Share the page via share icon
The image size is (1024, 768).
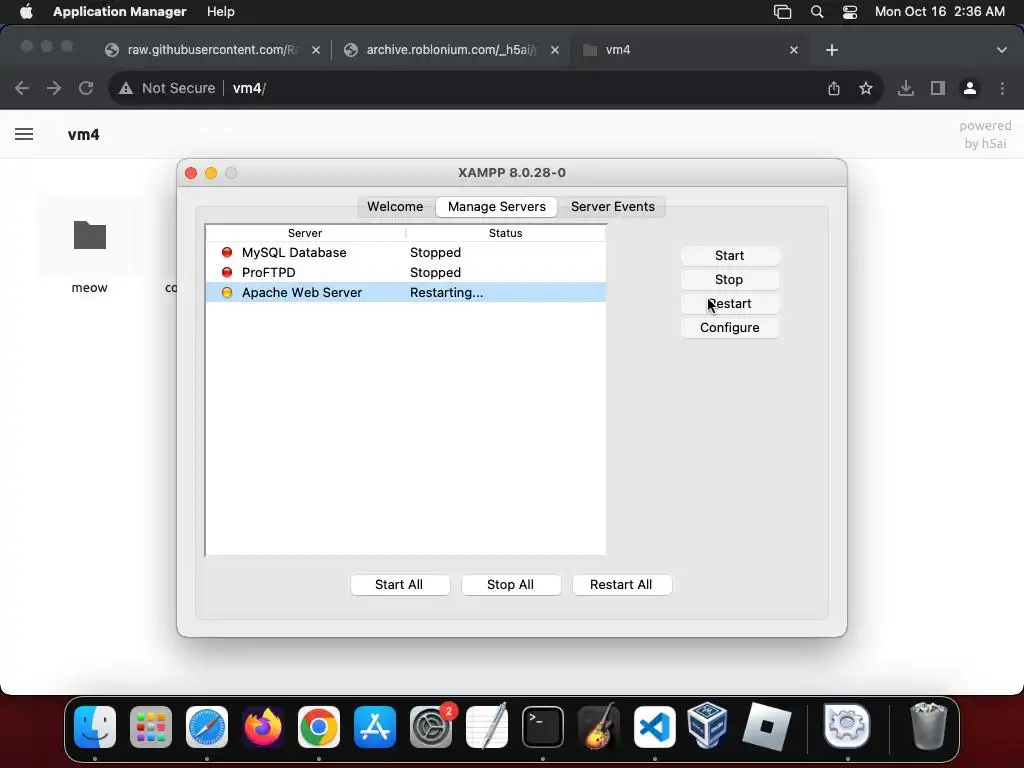[x=834, y=88]
